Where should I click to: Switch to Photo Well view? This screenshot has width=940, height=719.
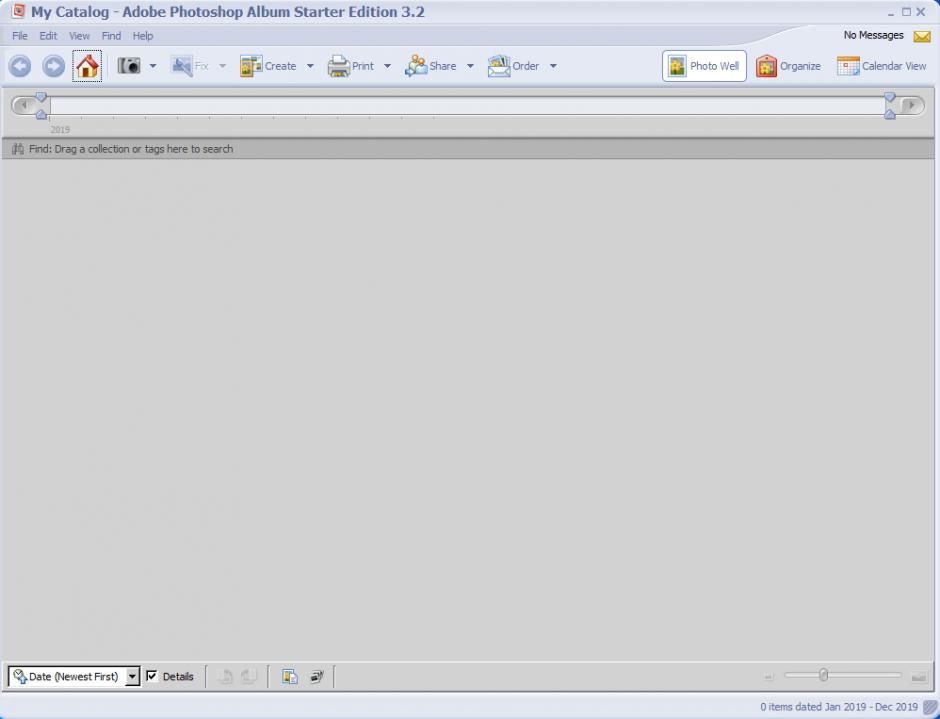point(704,66)
